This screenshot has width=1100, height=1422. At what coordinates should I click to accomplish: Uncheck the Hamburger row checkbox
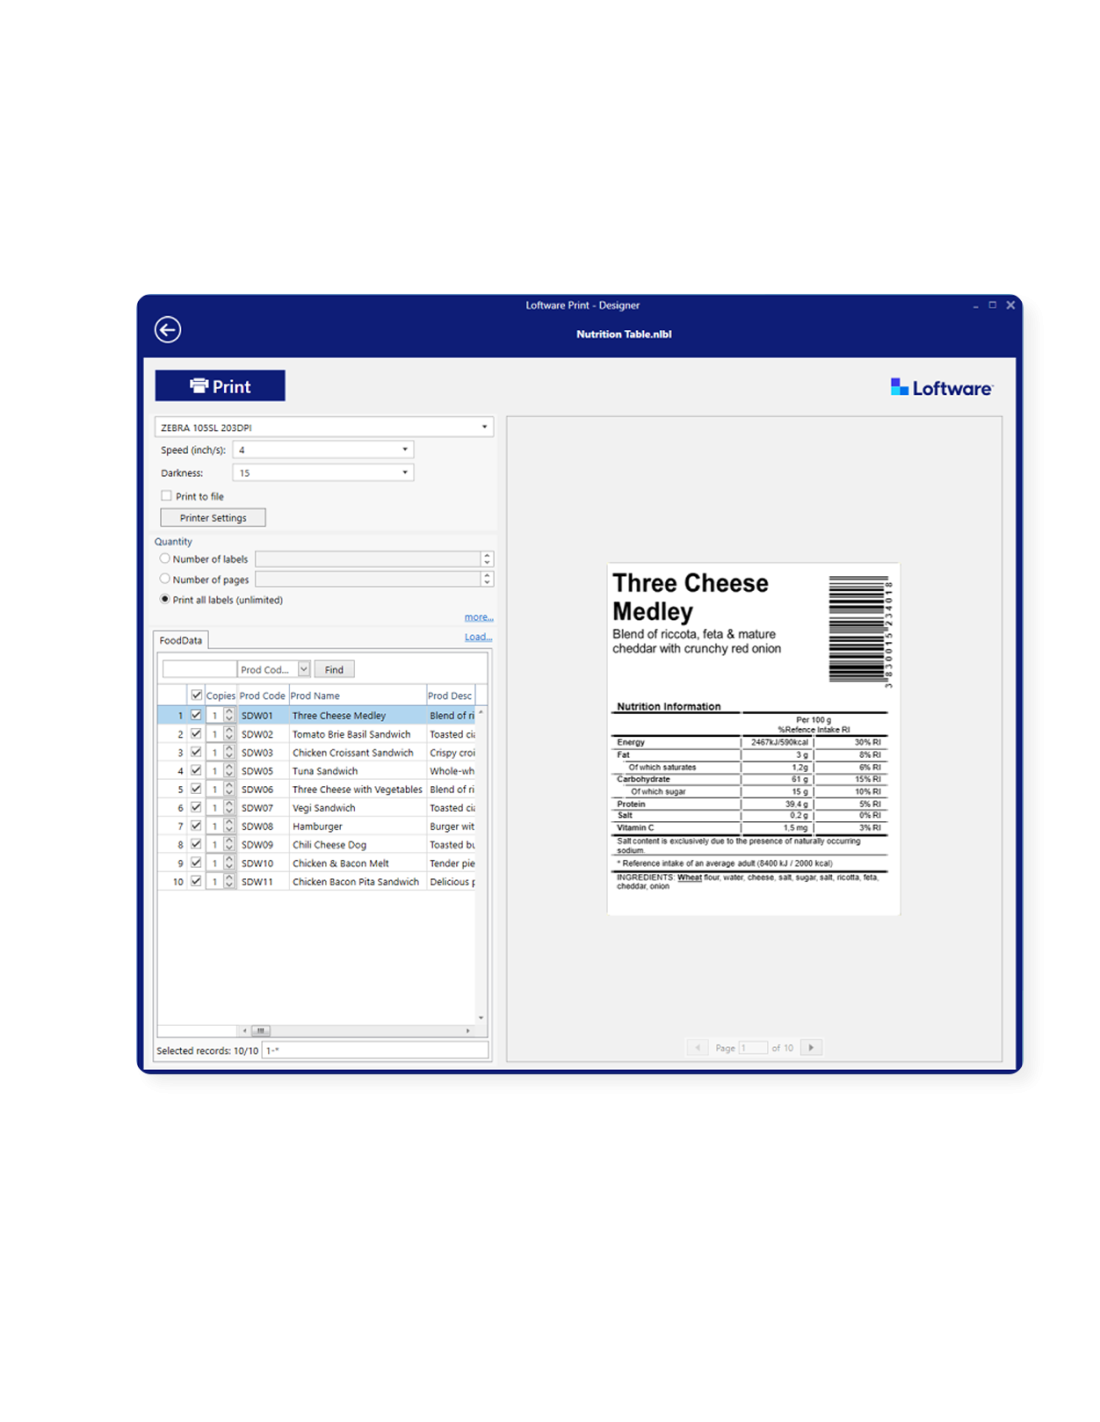pyautogui.click(x=196, y=826)
